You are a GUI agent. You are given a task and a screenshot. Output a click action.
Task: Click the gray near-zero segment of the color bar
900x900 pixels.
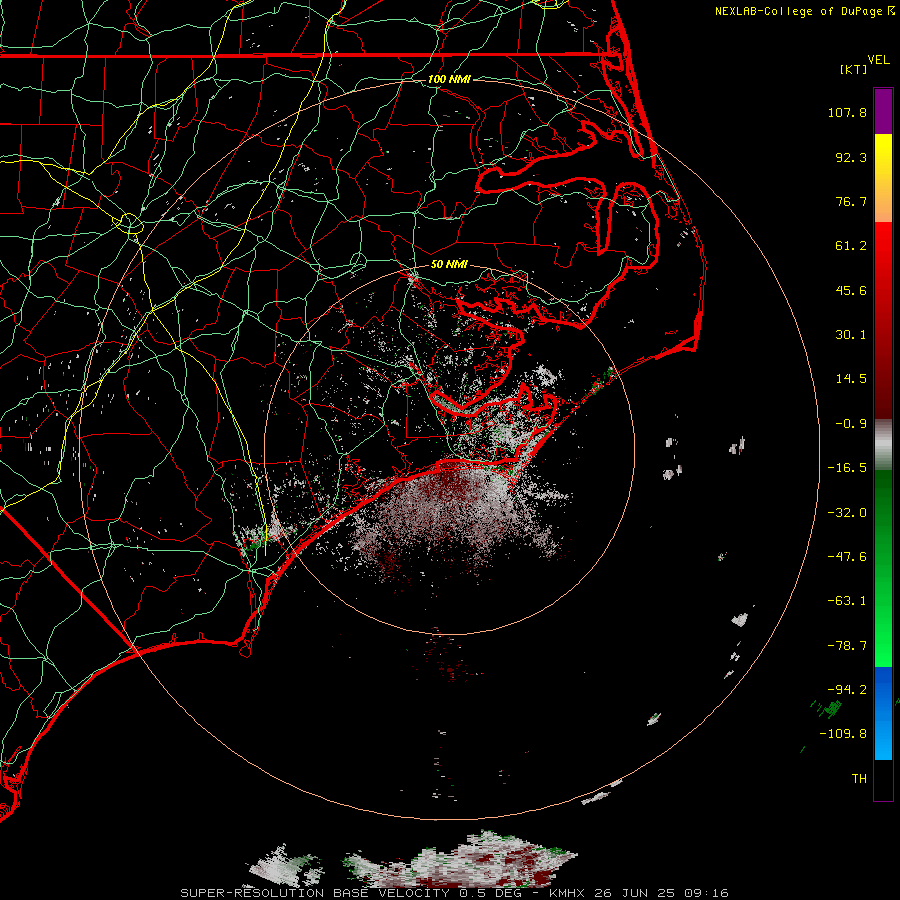883,442
